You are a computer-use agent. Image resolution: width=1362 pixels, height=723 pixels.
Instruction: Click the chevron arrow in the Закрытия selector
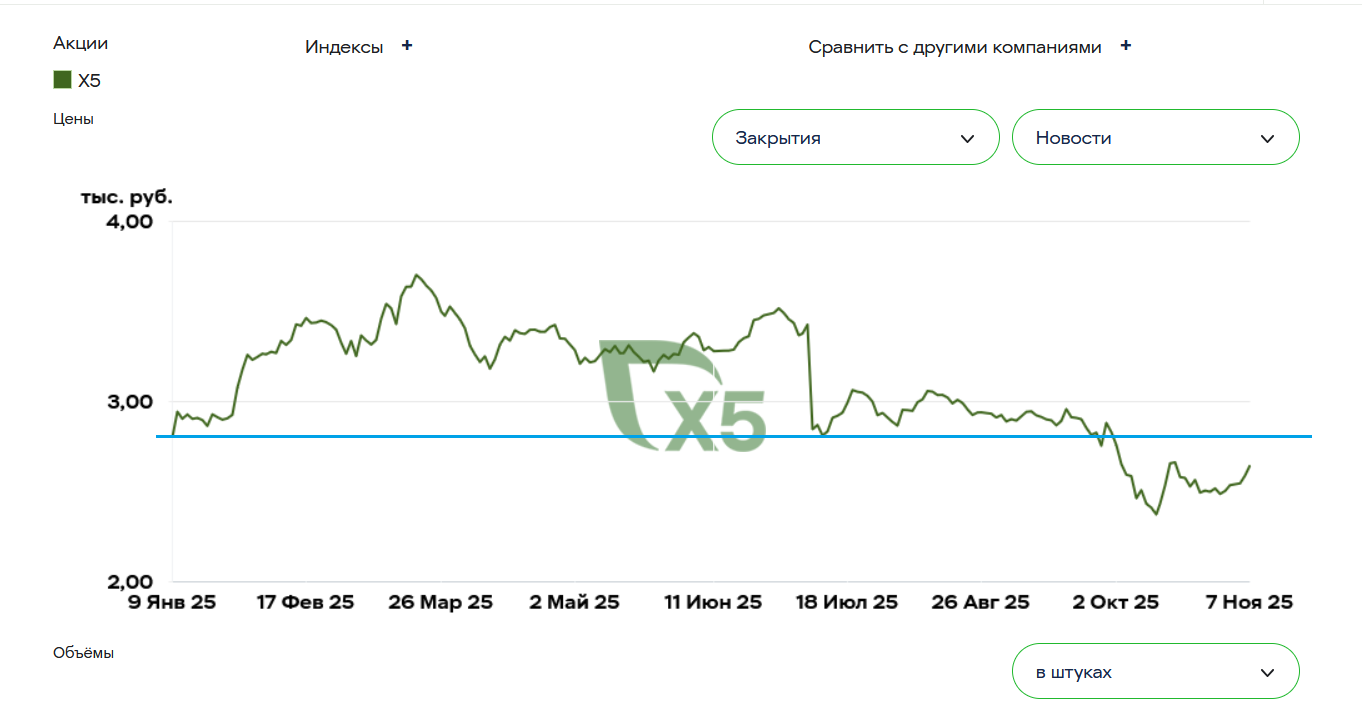tap(967, 138)
